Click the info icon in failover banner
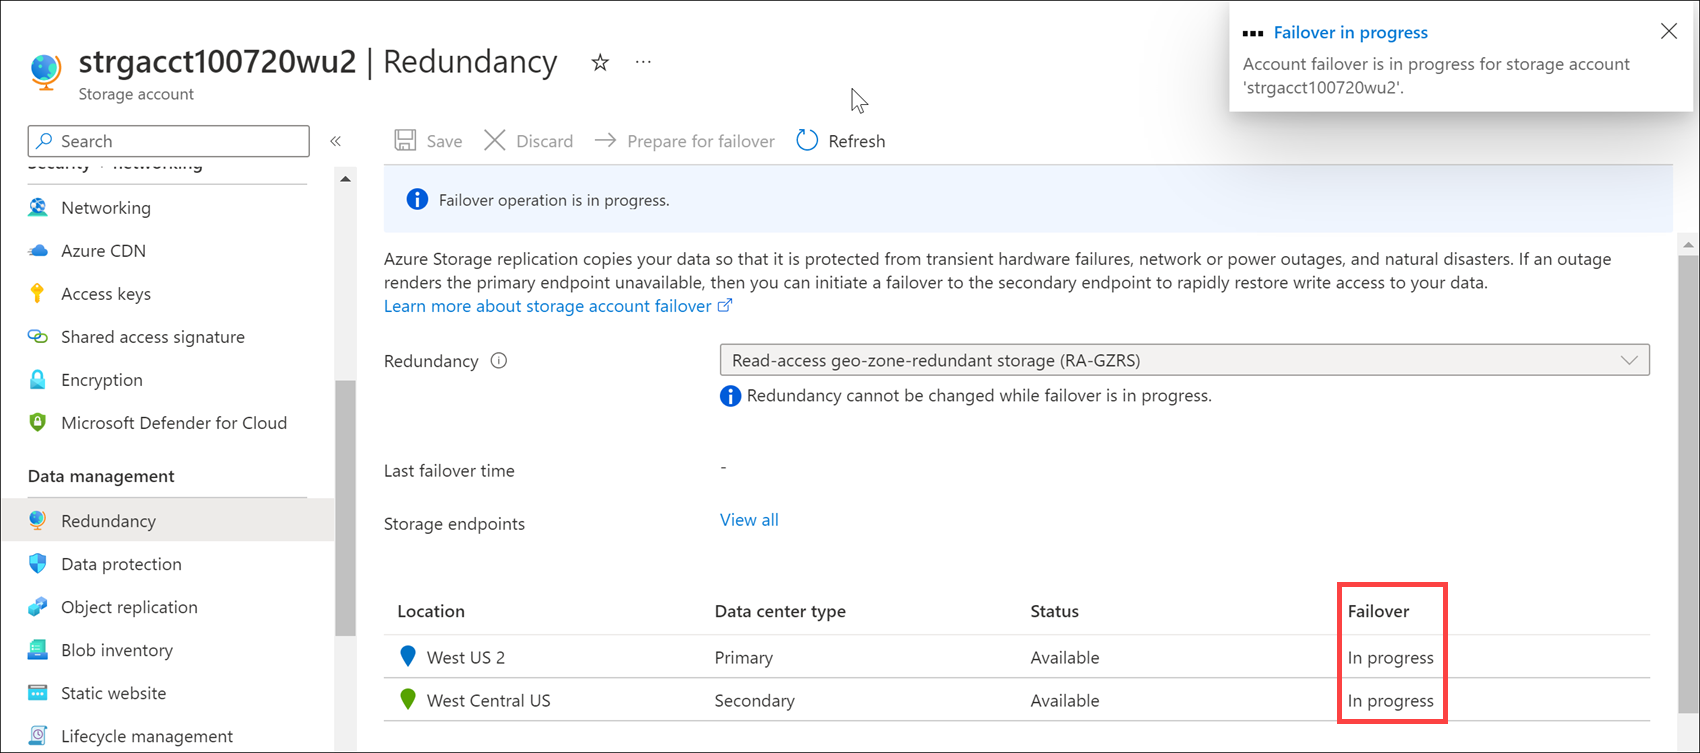The image size is (1700, 753). tap(417, 200)
